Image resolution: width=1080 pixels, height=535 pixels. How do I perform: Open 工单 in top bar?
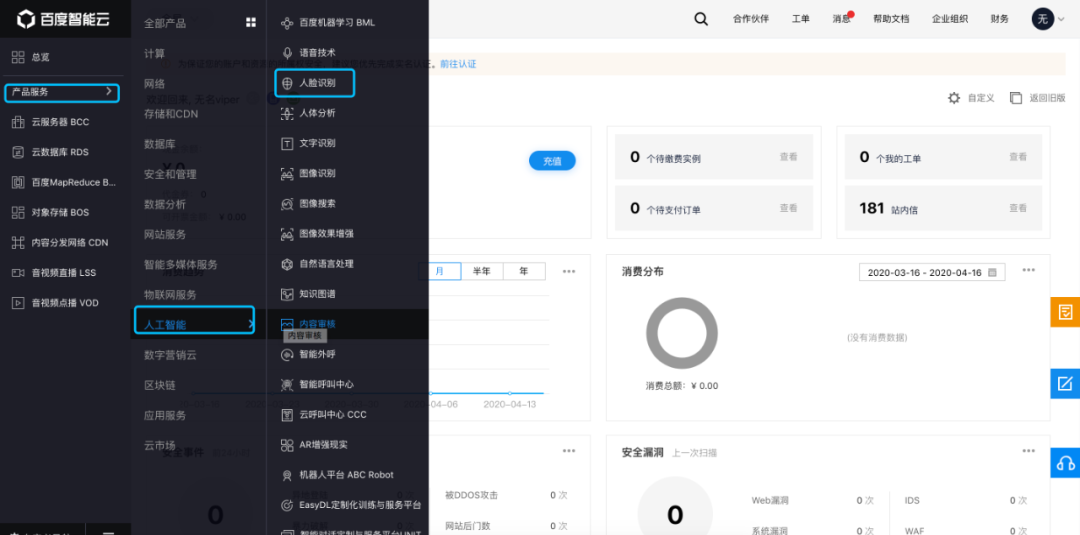click(x=800, y=19)
